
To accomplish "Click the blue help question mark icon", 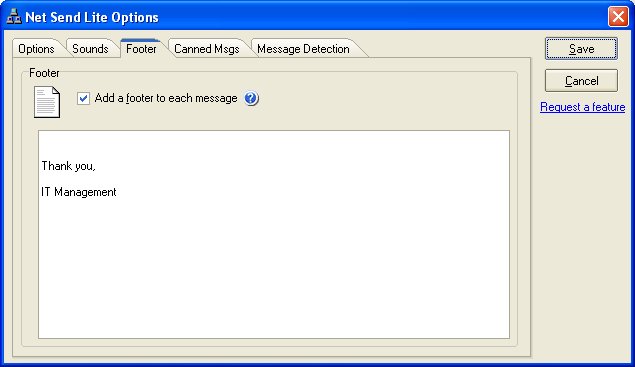I will [251, 98].
